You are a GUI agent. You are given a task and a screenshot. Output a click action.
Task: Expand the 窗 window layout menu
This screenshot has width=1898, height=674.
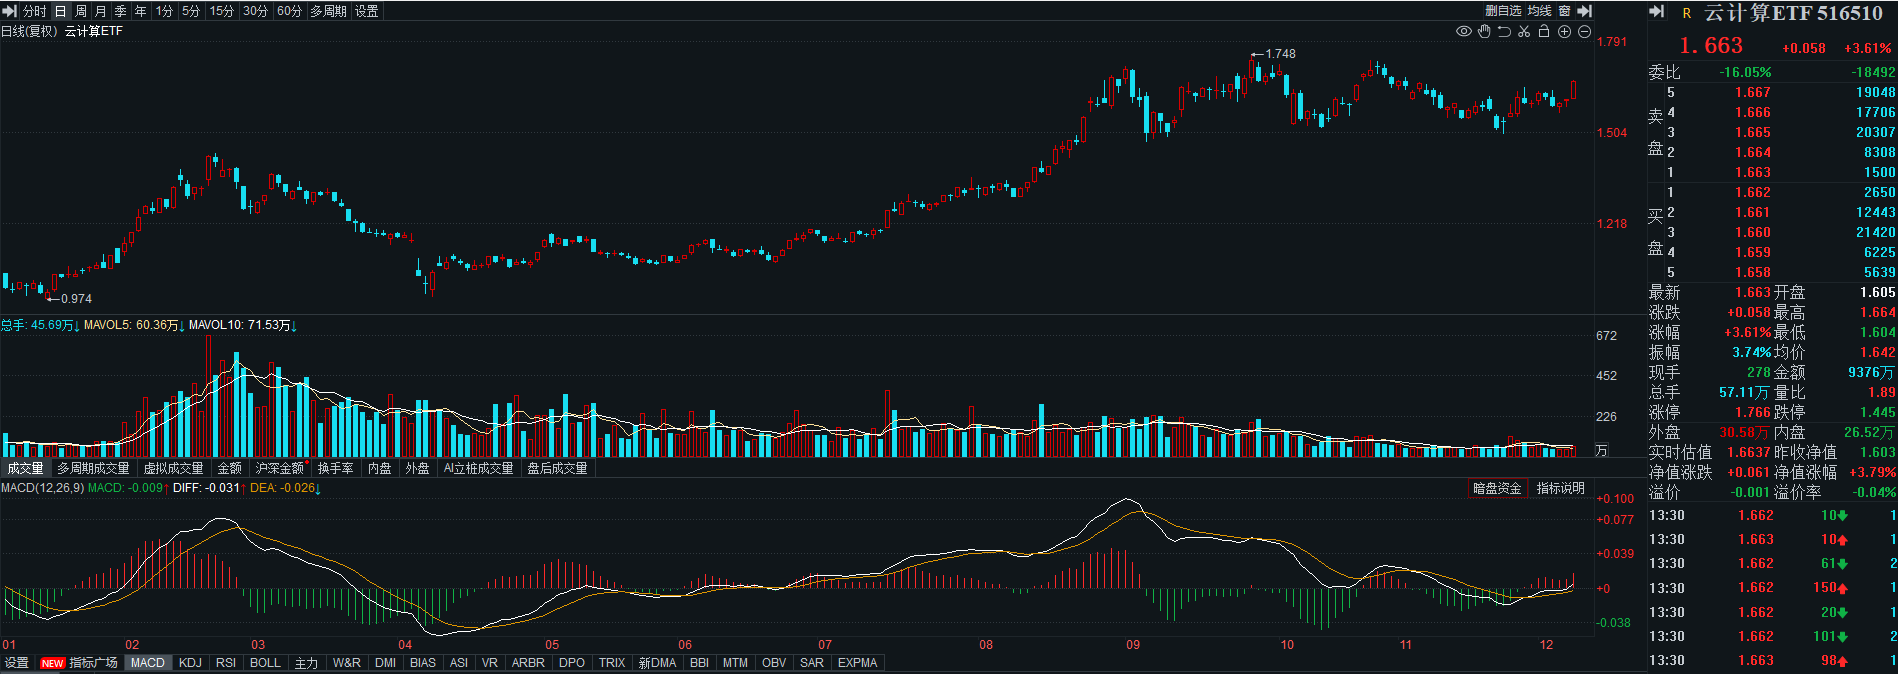(1564, 11)
